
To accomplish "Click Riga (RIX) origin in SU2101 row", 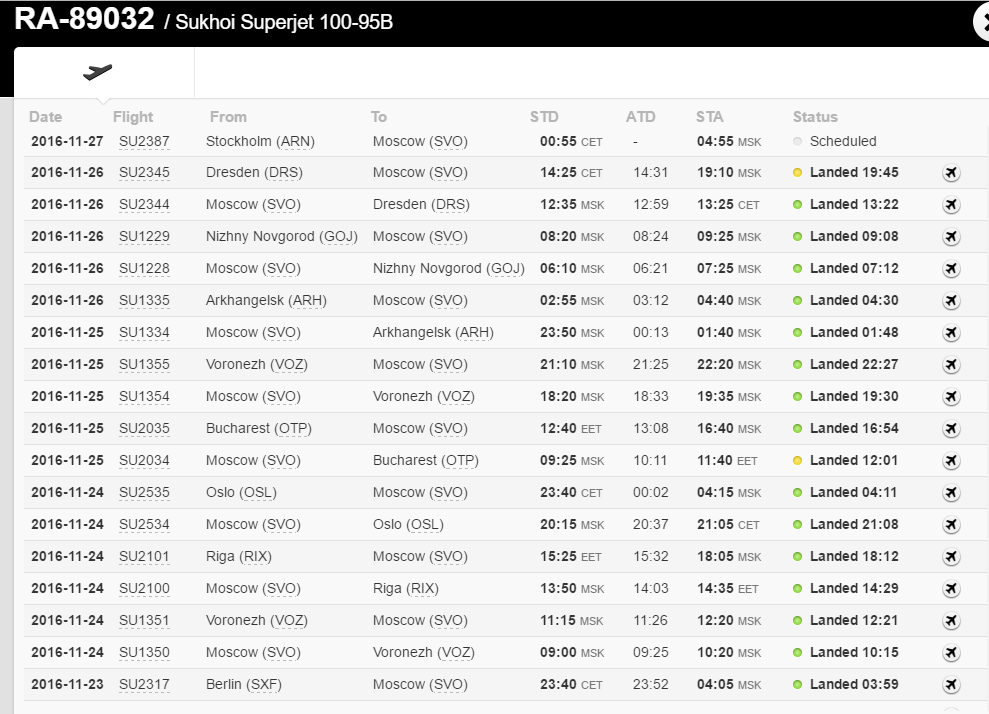I will [x=238, y=558].
